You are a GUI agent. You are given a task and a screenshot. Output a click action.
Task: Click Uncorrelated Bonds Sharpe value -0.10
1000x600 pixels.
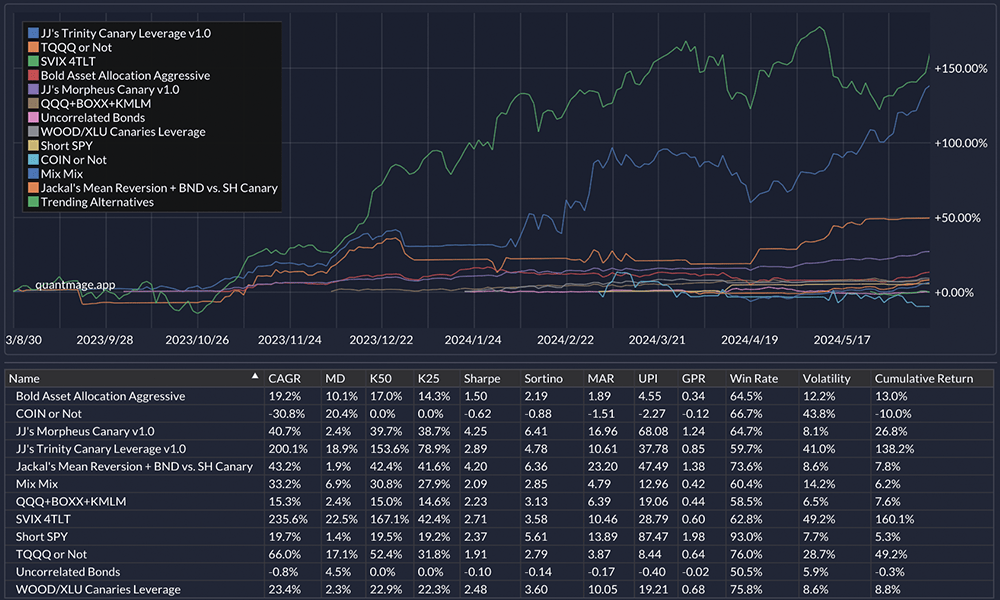coord(478,571)
